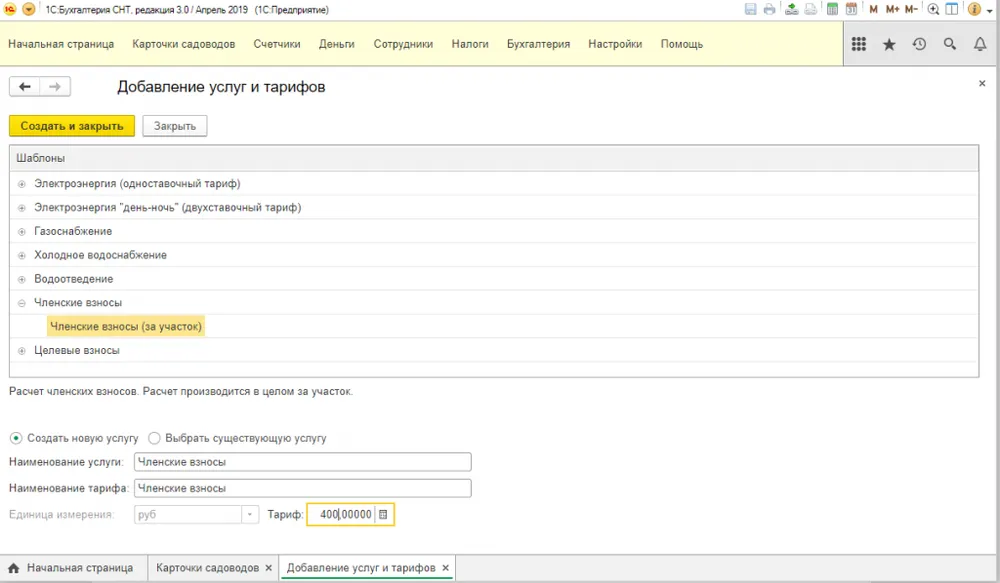
Task: Click the orange information icon
Action: click(974, 9)
